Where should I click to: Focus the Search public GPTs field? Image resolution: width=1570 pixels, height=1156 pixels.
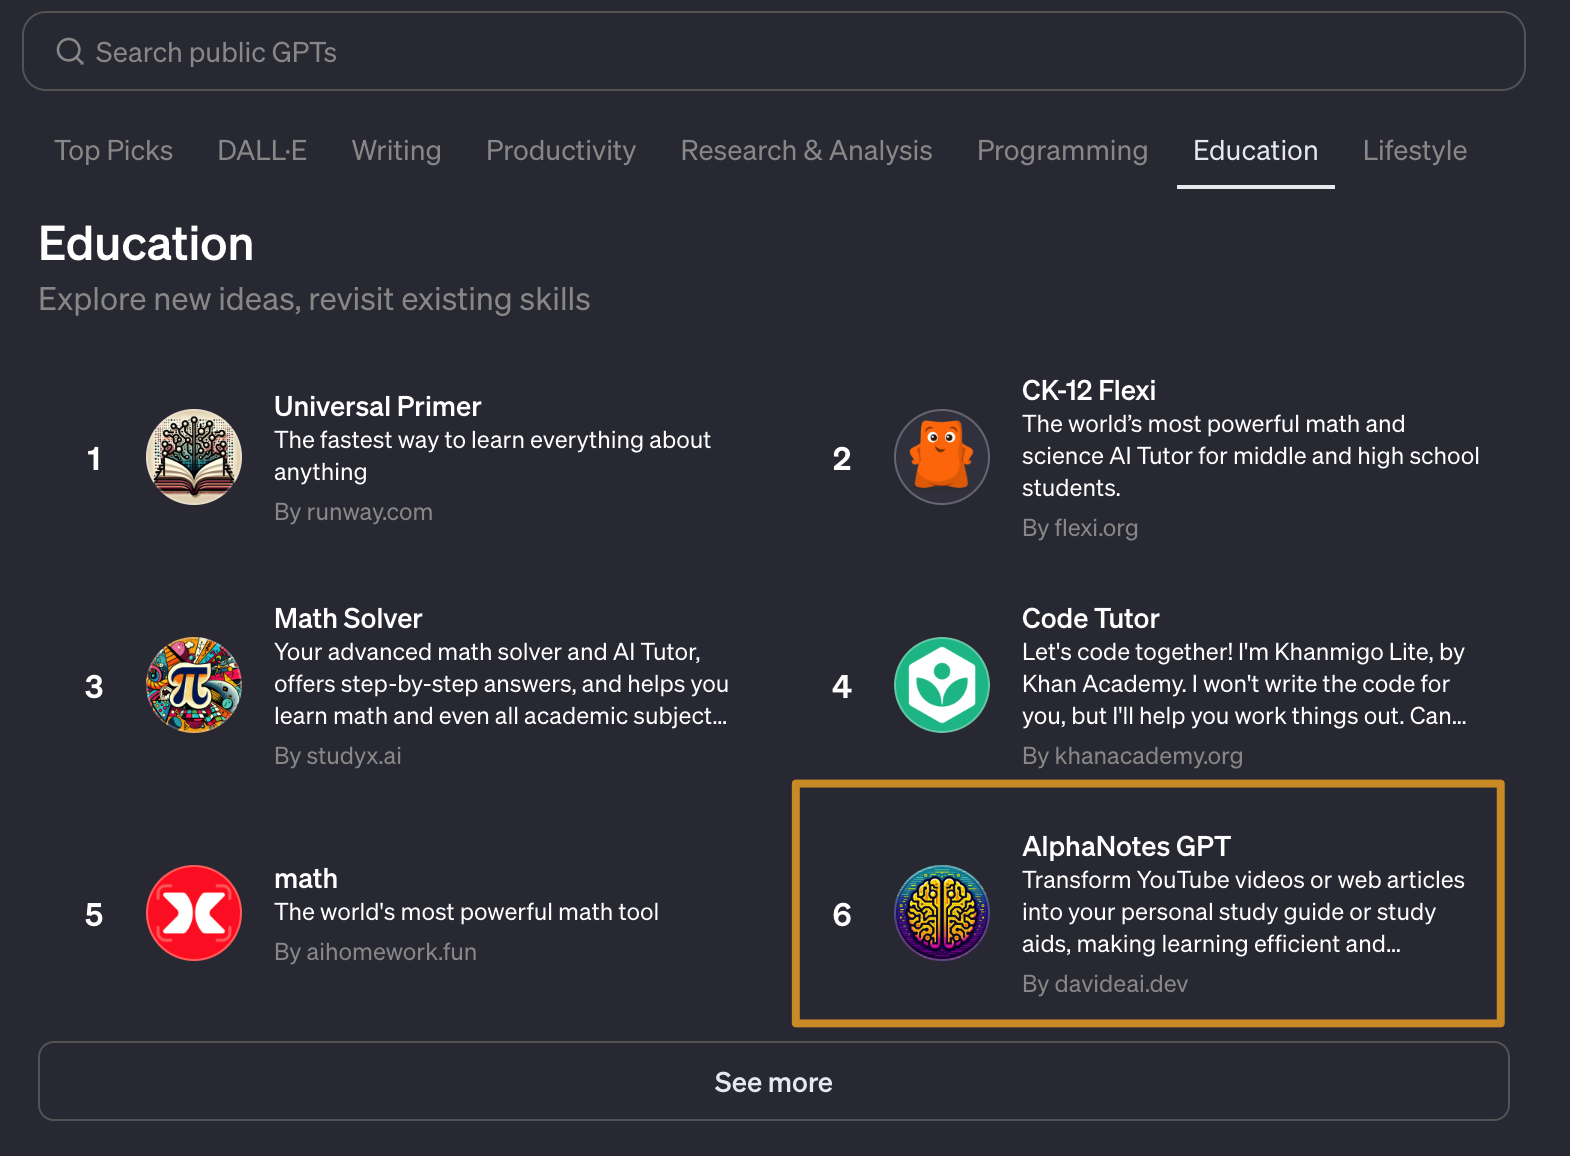(773, 51)
